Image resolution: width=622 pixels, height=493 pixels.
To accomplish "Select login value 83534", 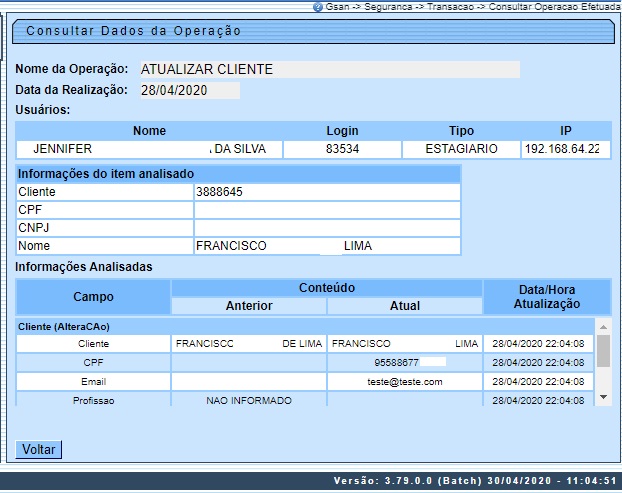I will pos(342,149).
